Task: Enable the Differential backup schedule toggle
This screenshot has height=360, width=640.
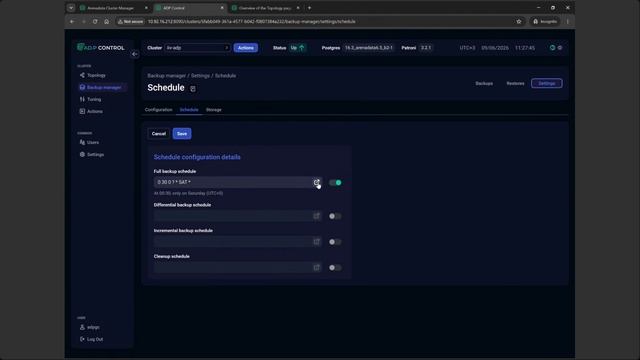Action: point(335,216)
